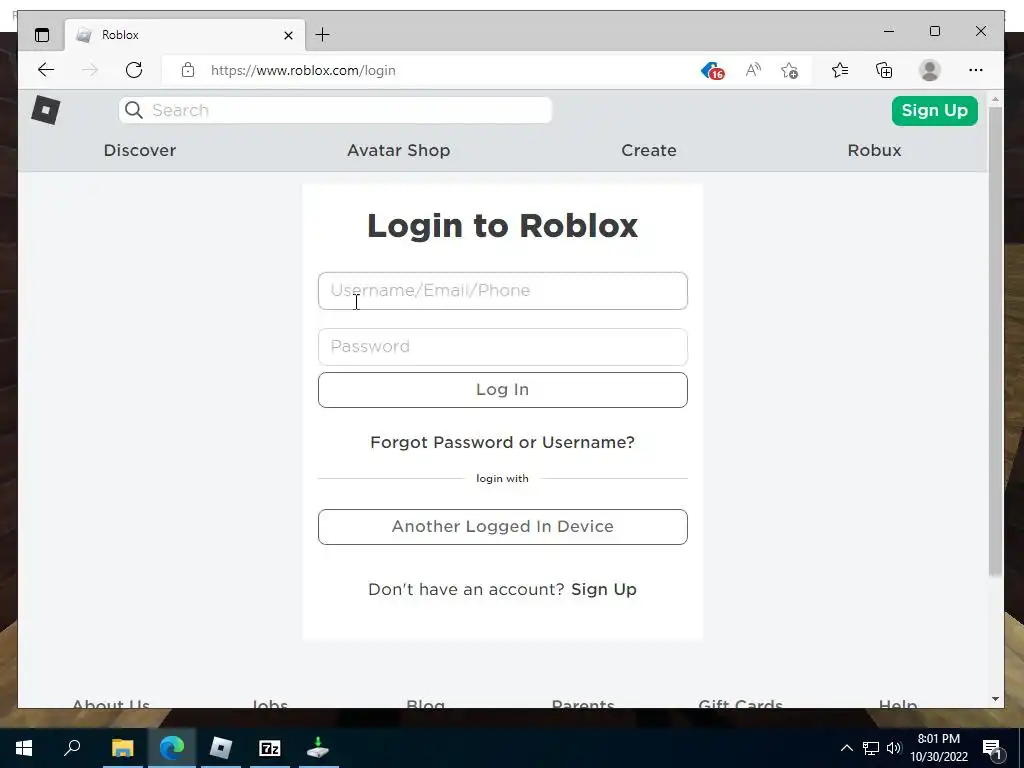The height and width of the screenshot is (768, 1024).
Task: Open the shopping coupon icon with 16 badge
Action: (x=712, y=71)
